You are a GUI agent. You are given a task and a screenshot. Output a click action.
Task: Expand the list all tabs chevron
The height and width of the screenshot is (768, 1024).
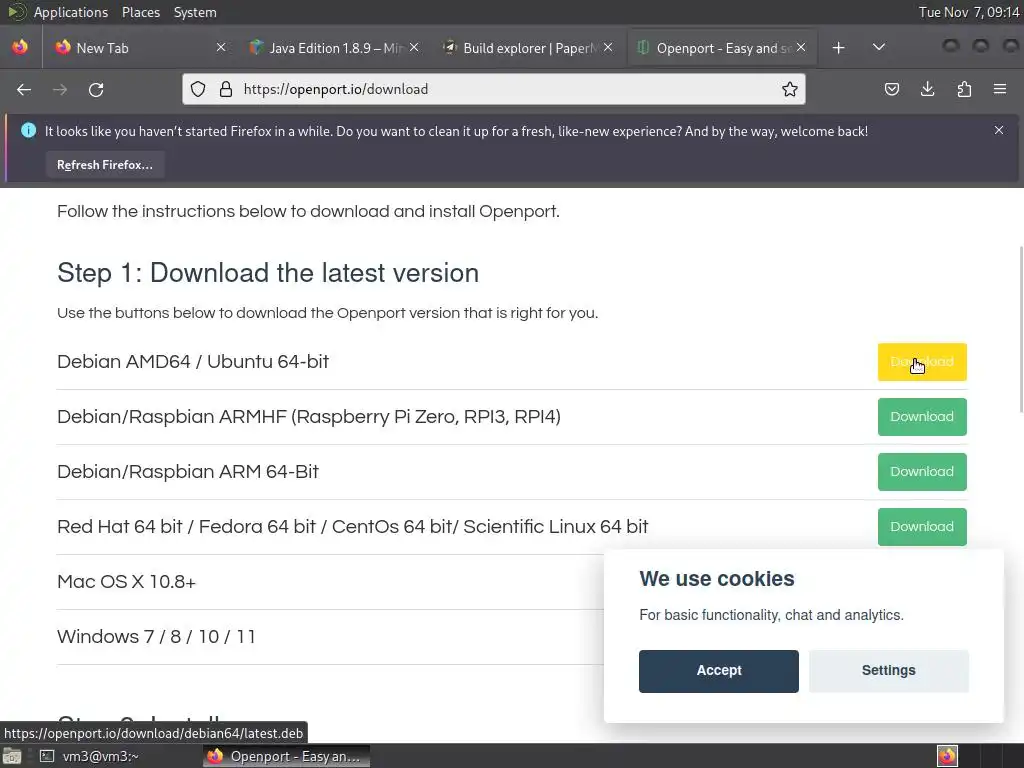[879, 47]
